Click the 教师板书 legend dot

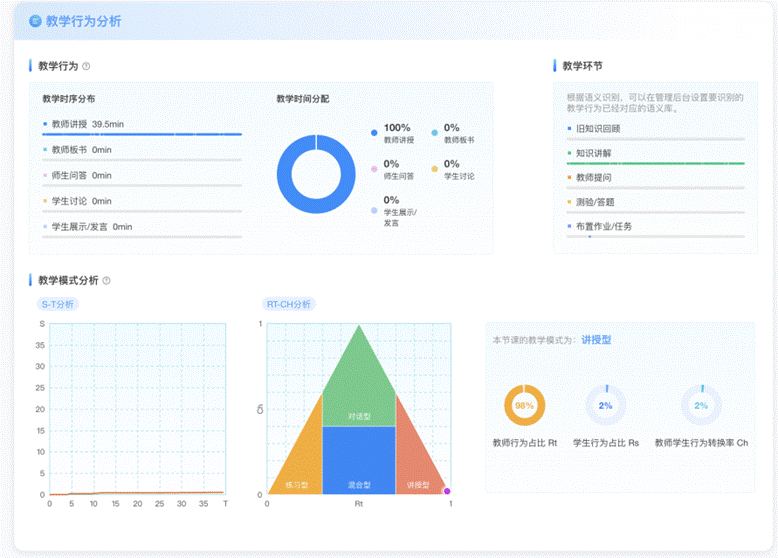pos(435,132)
